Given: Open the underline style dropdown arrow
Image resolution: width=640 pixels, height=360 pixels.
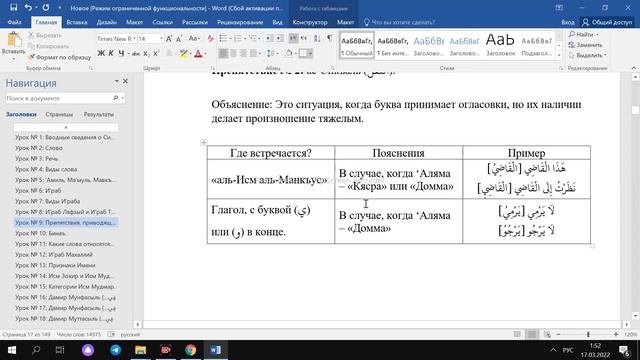Looking at the screenshot, I should (128, 53).
